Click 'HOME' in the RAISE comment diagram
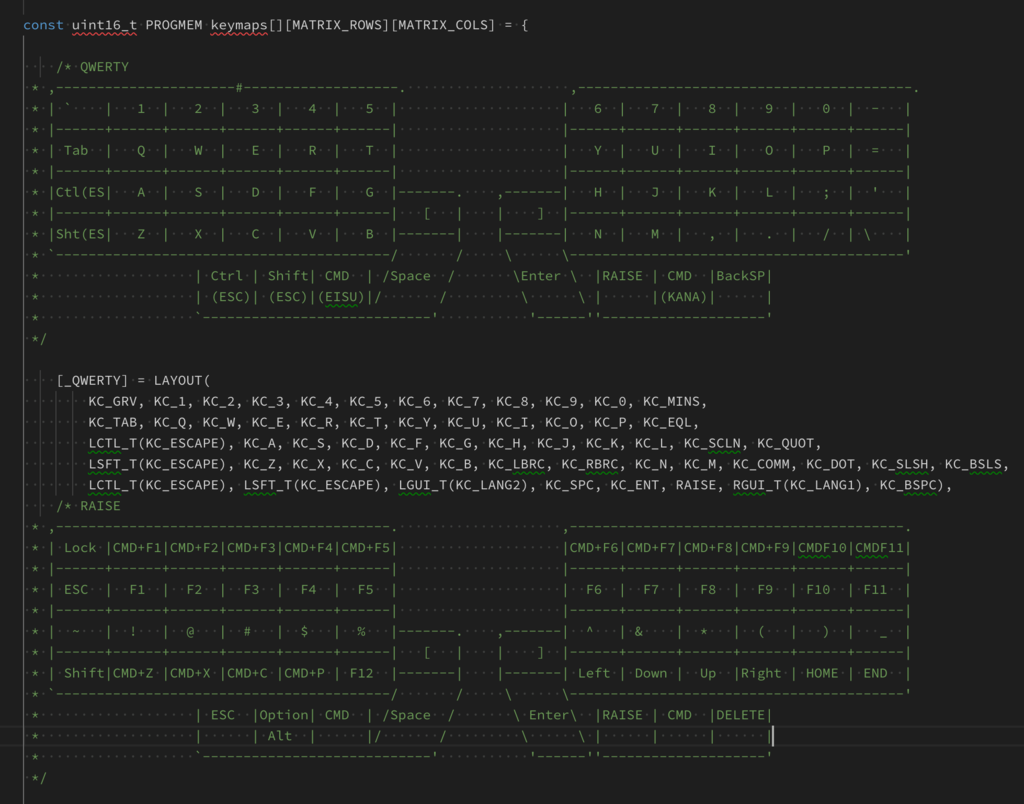 click(822, 673)
